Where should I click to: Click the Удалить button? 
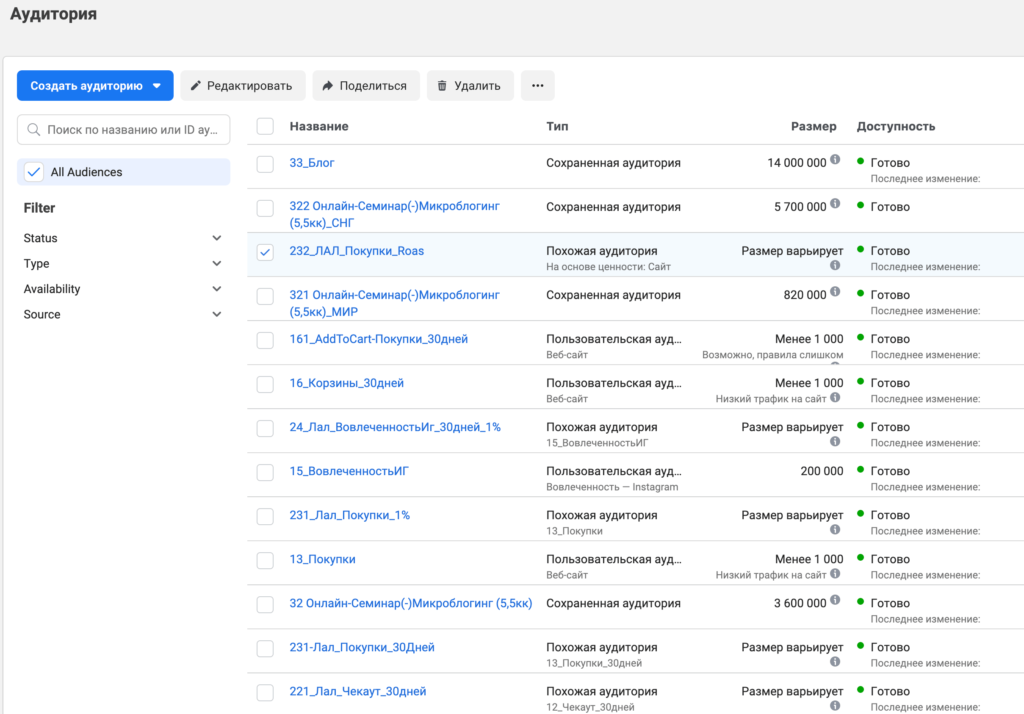[470, 86]
